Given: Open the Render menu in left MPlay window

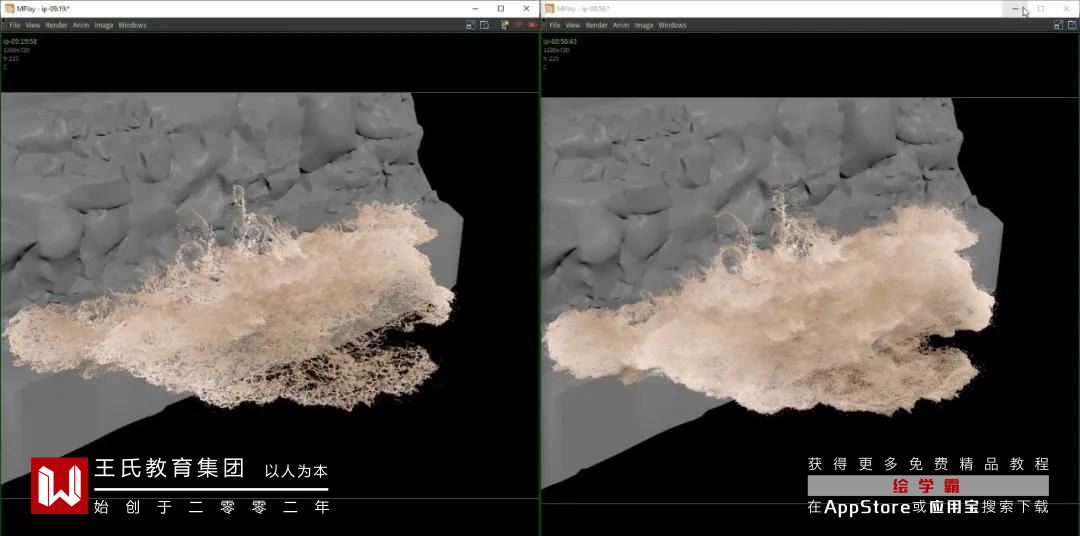Looking at the screenshot, I should tap(56, 25).
